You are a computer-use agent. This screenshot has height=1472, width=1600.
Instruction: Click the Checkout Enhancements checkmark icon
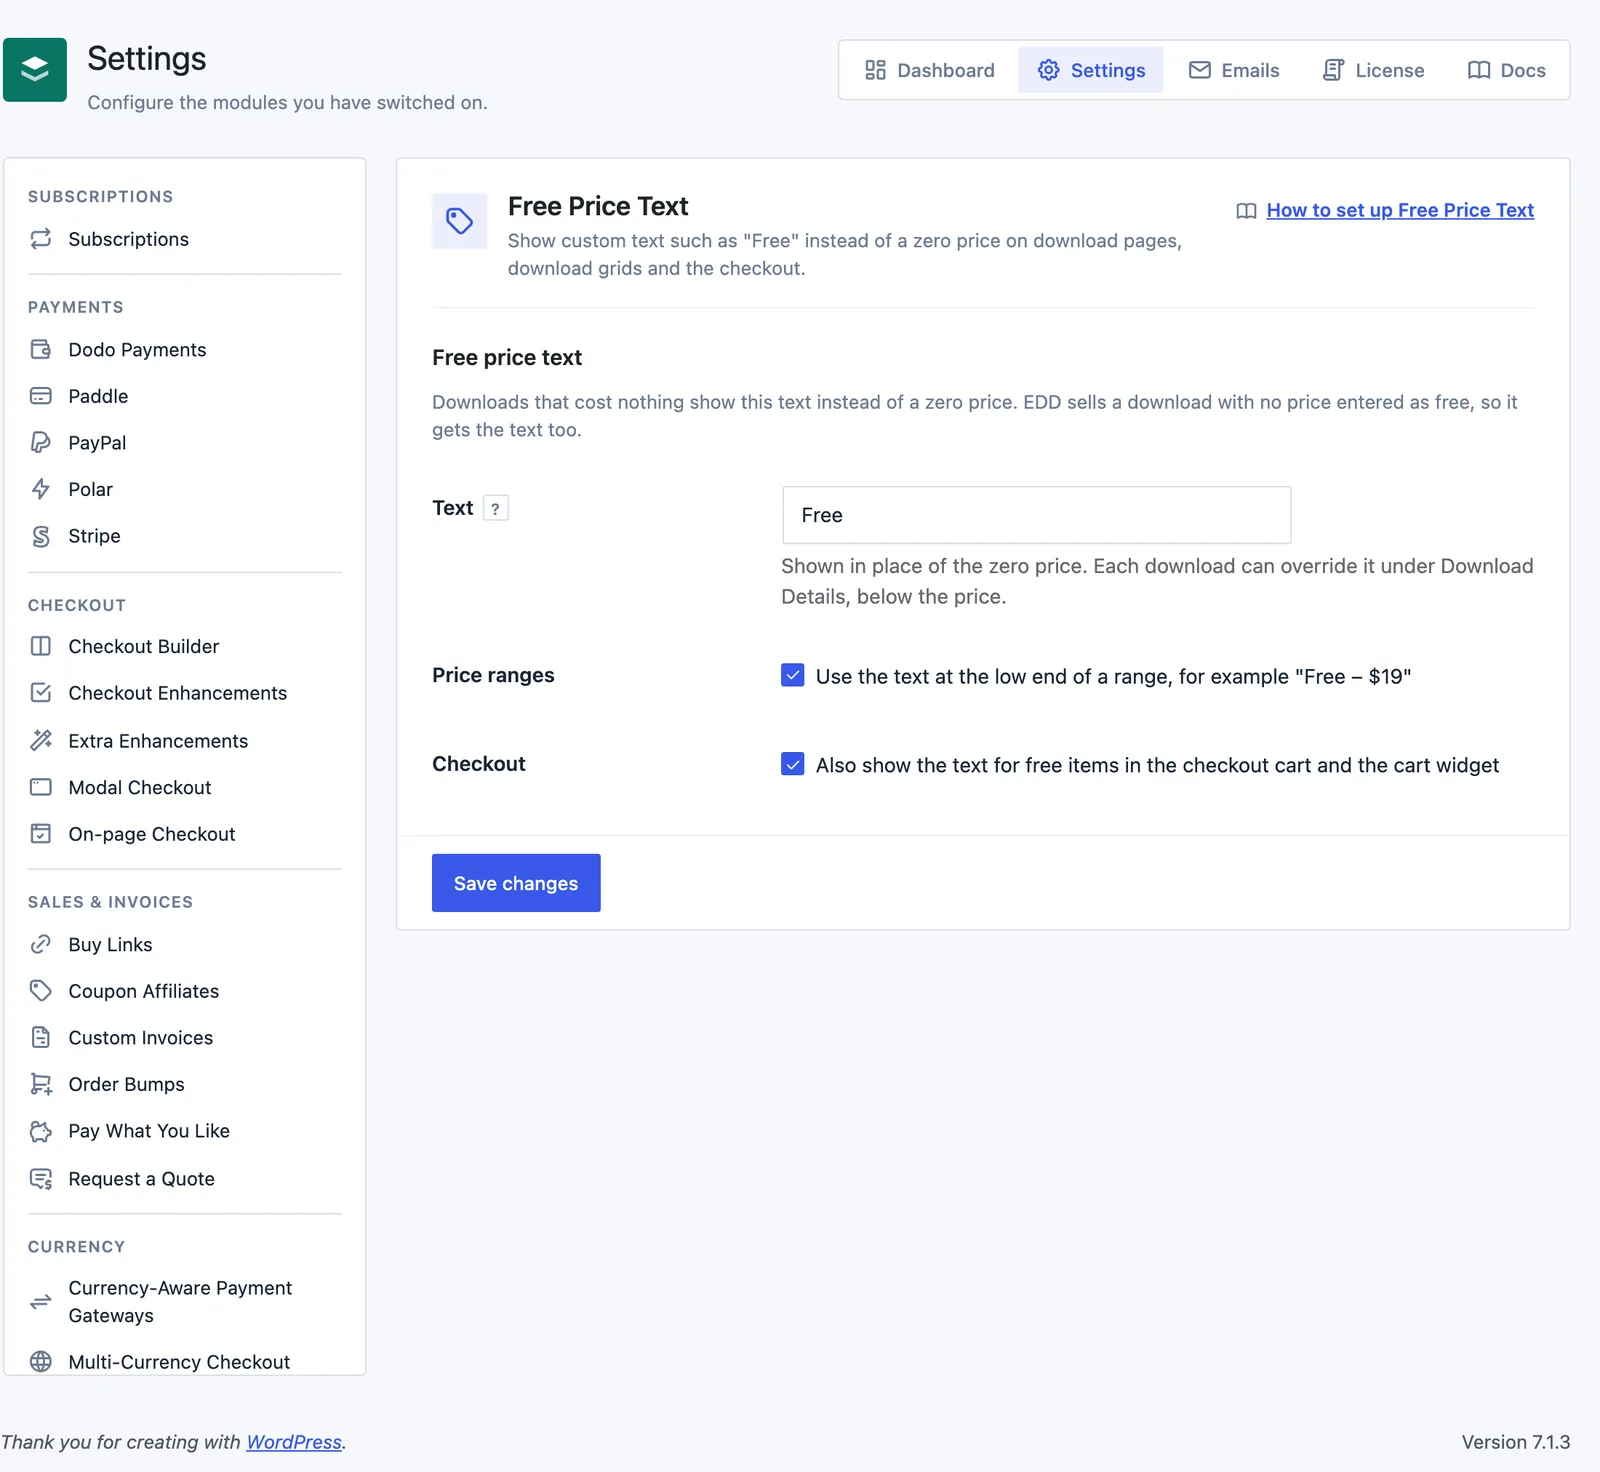pyautogui.click(x=41, y=693)
